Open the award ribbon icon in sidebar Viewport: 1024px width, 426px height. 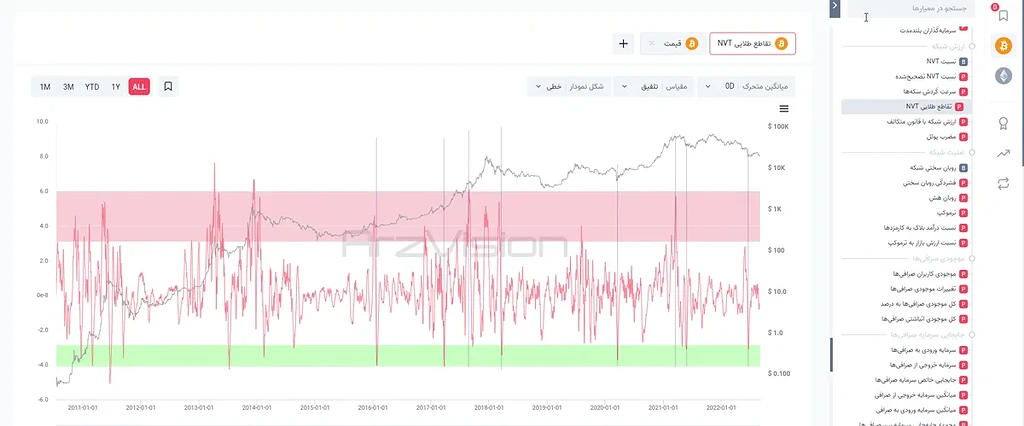[1003, 122]
